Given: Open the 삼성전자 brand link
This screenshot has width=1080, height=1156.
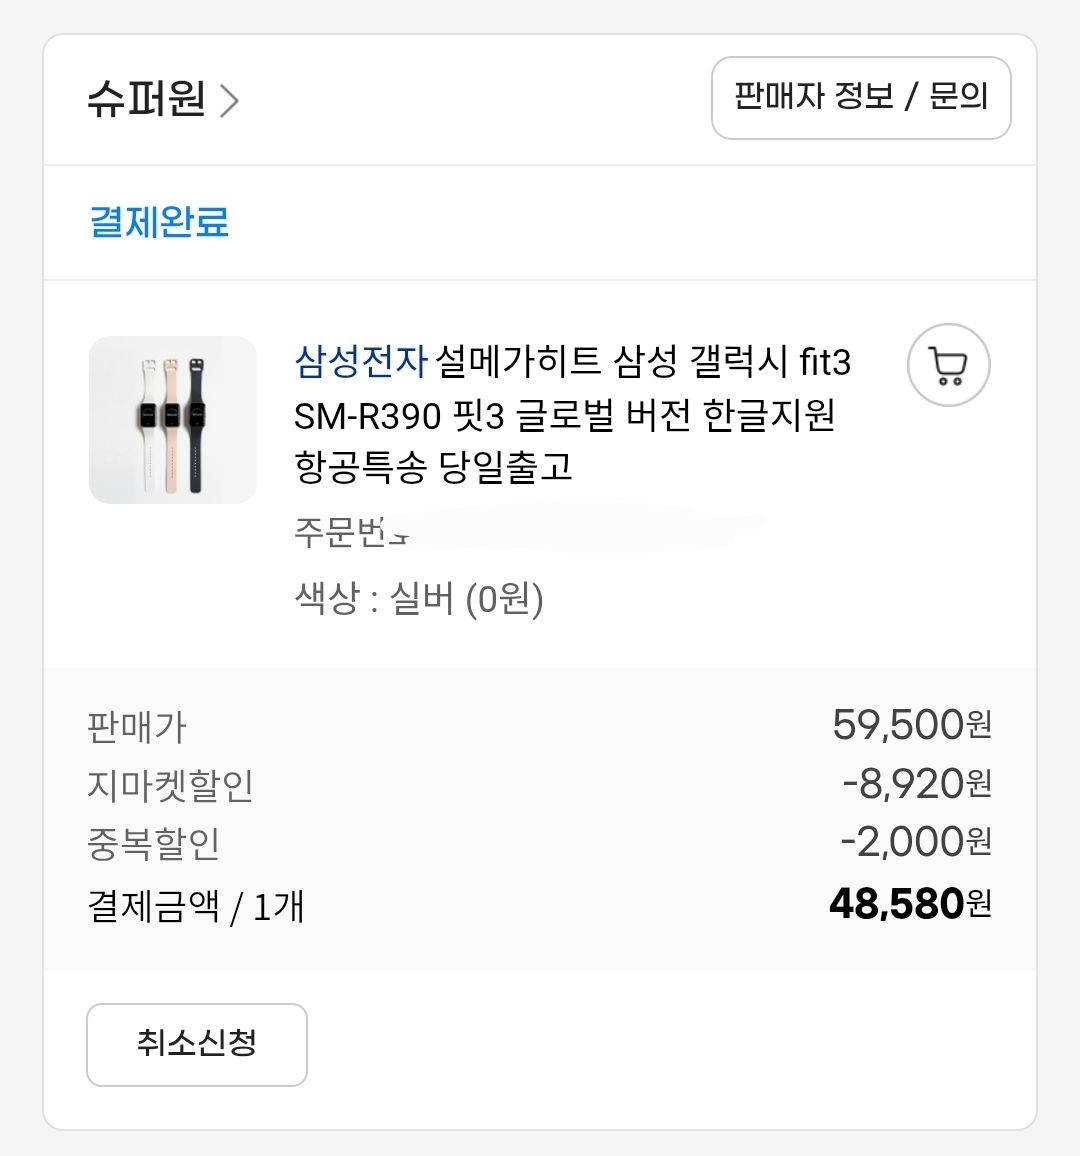Looking at the screenshot, I should coord(360,362).
